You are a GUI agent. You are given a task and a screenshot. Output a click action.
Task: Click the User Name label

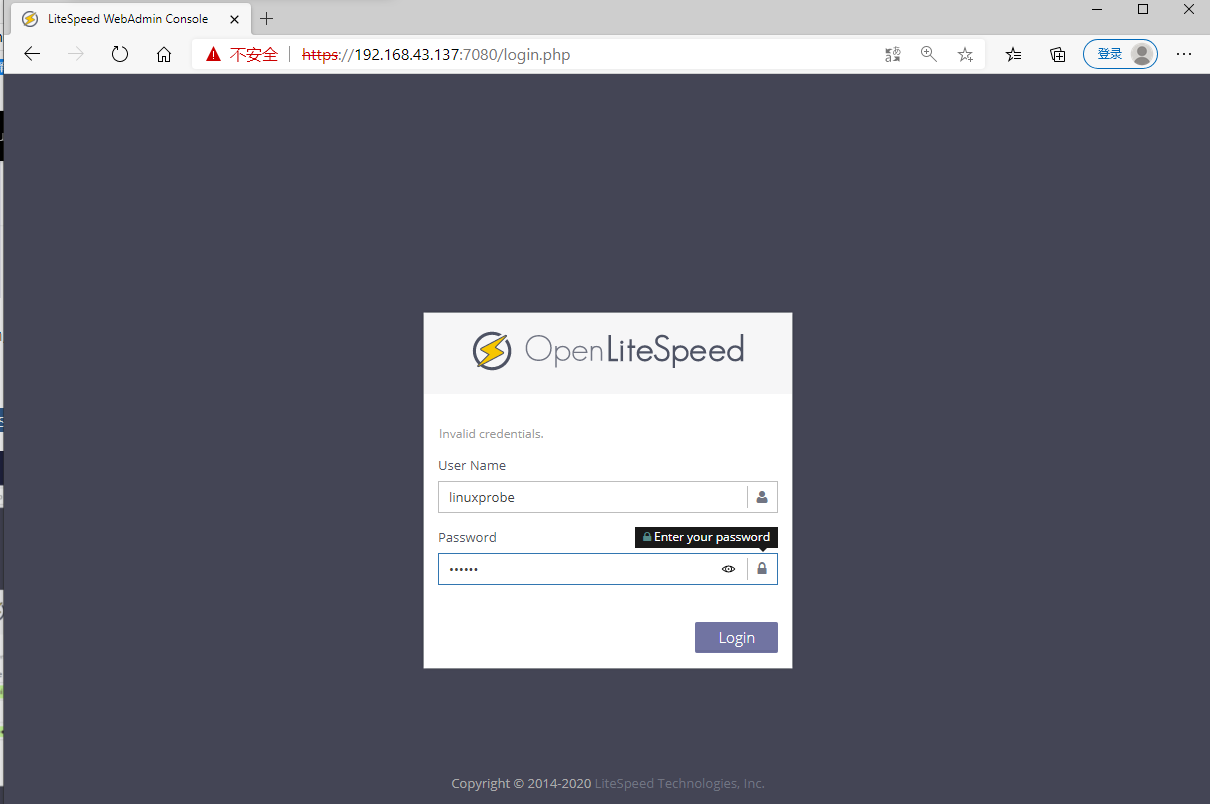(472, 465)
